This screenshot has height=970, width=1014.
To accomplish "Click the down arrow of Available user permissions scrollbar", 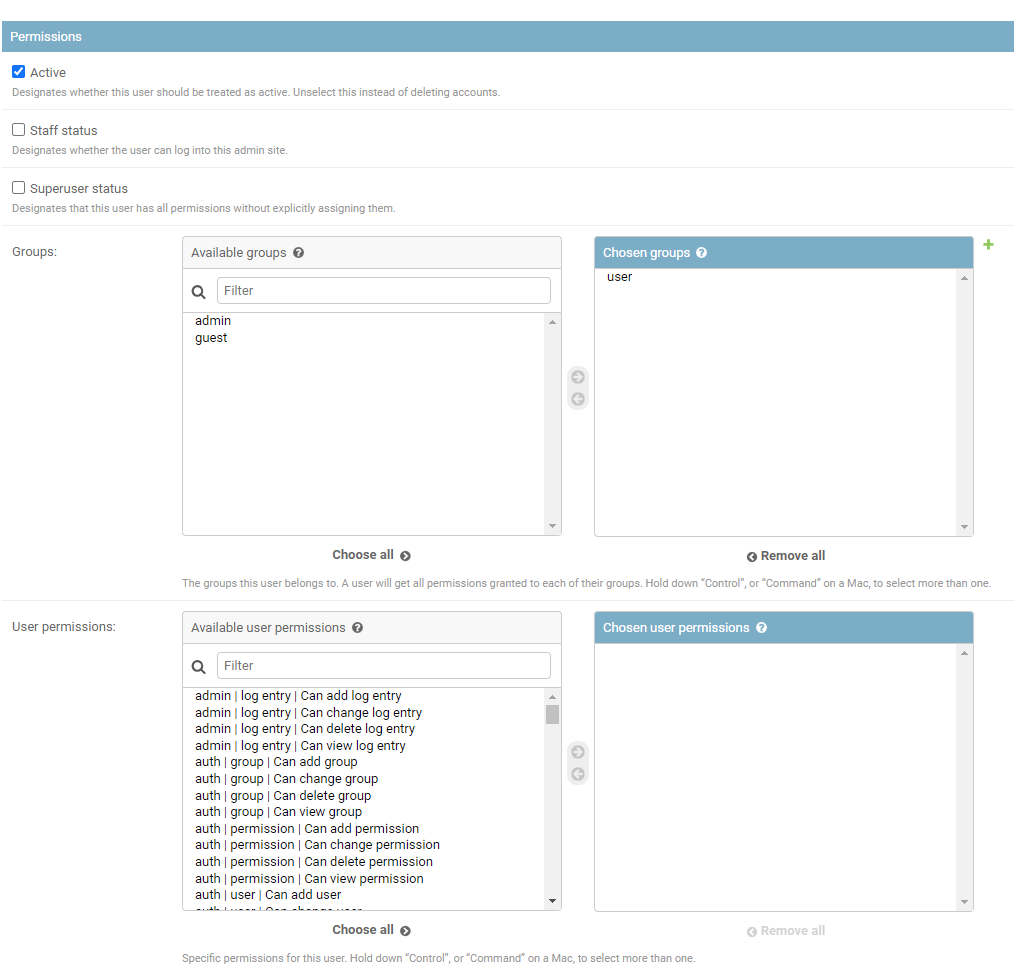I will coord(552,901).
